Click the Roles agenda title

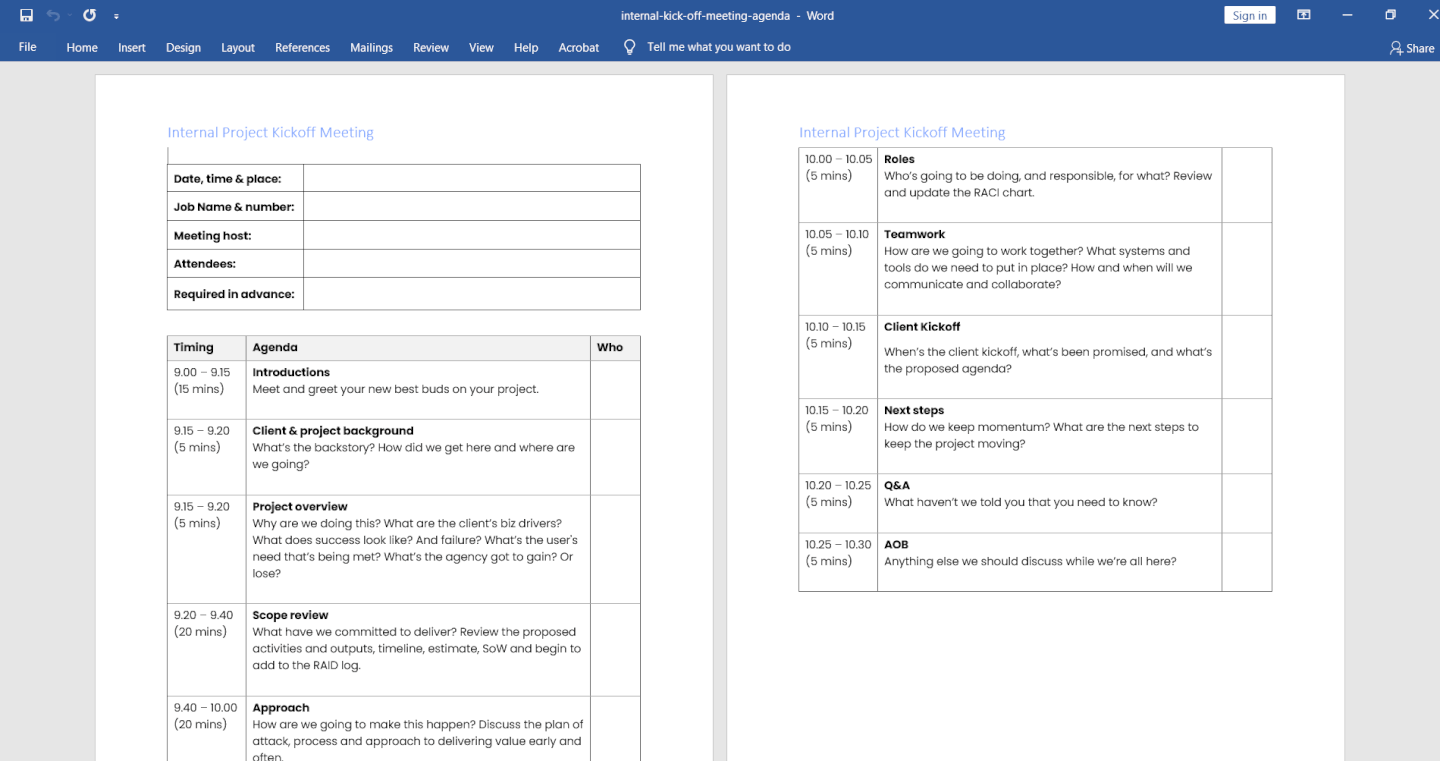[x=899, y=159]
